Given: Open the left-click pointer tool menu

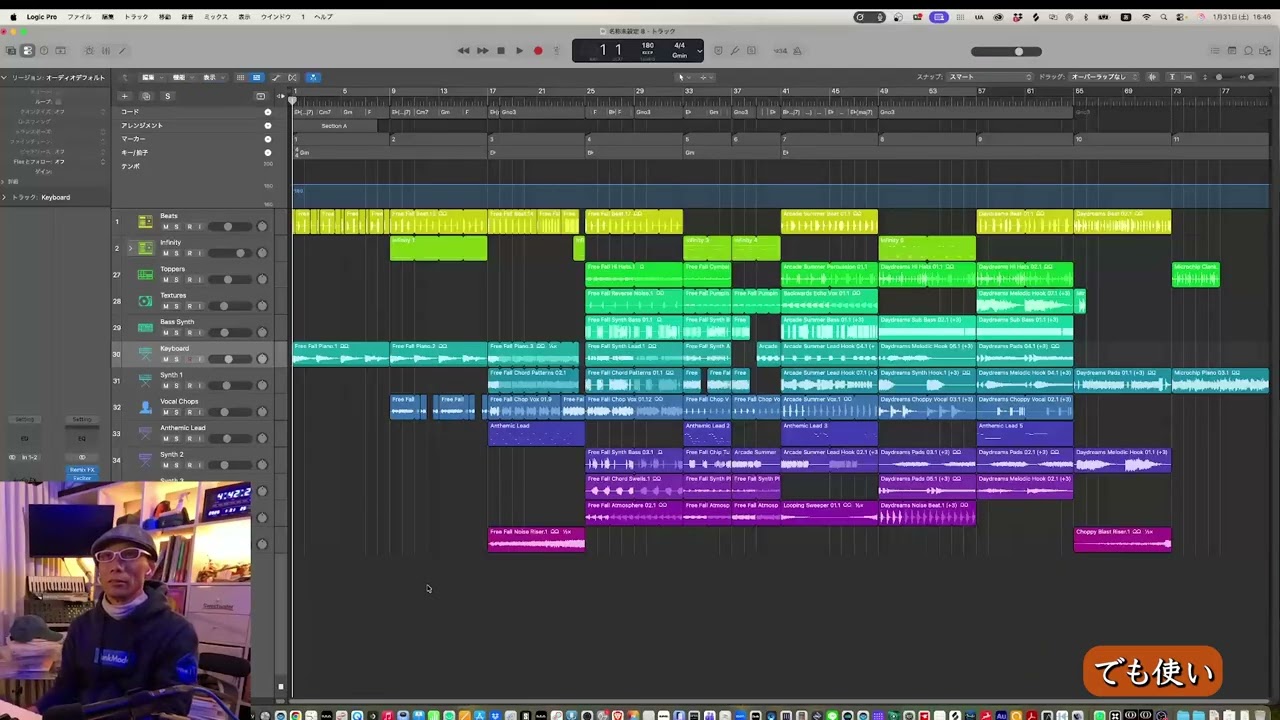Looking at the screenshot, I should (x=683, y=77).
